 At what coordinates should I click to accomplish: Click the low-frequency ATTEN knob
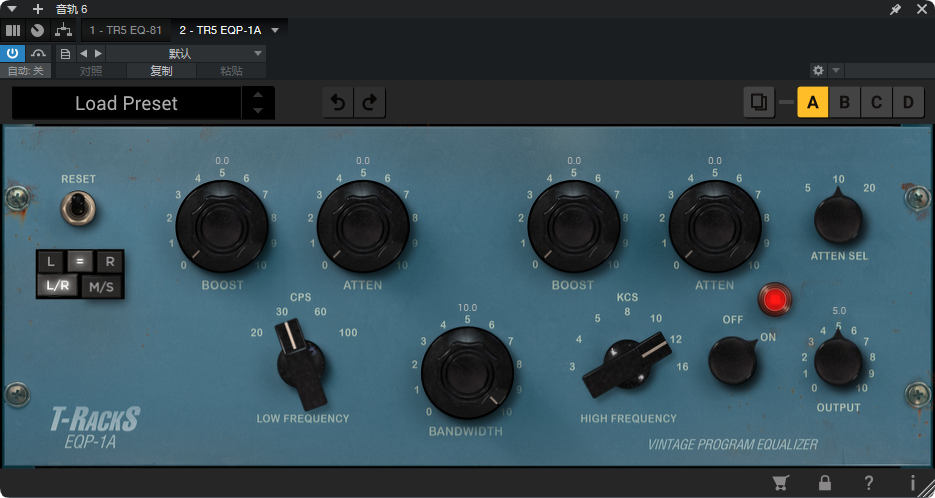tap(363, 226)
